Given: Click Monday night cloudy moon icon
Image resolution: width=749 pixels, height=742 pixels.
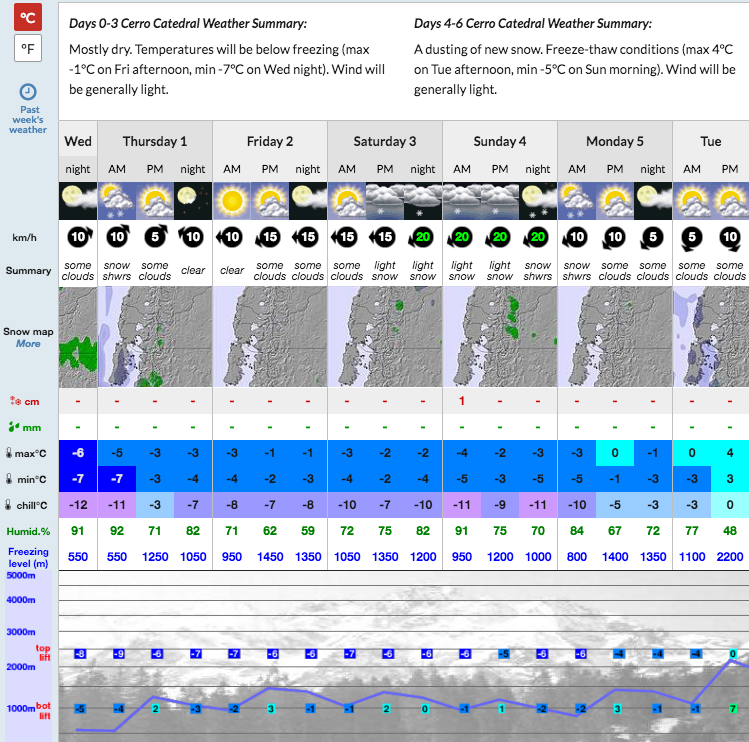Looking at the screenshot, I should coord(653,201).
